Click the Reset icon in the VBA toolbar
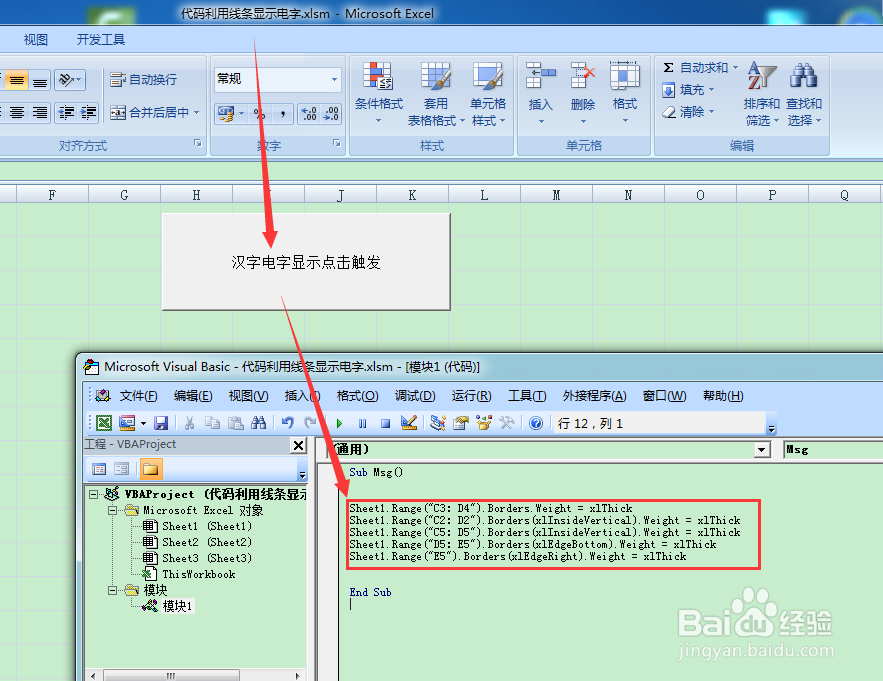883x681 pixels. (x=385, y=423)
